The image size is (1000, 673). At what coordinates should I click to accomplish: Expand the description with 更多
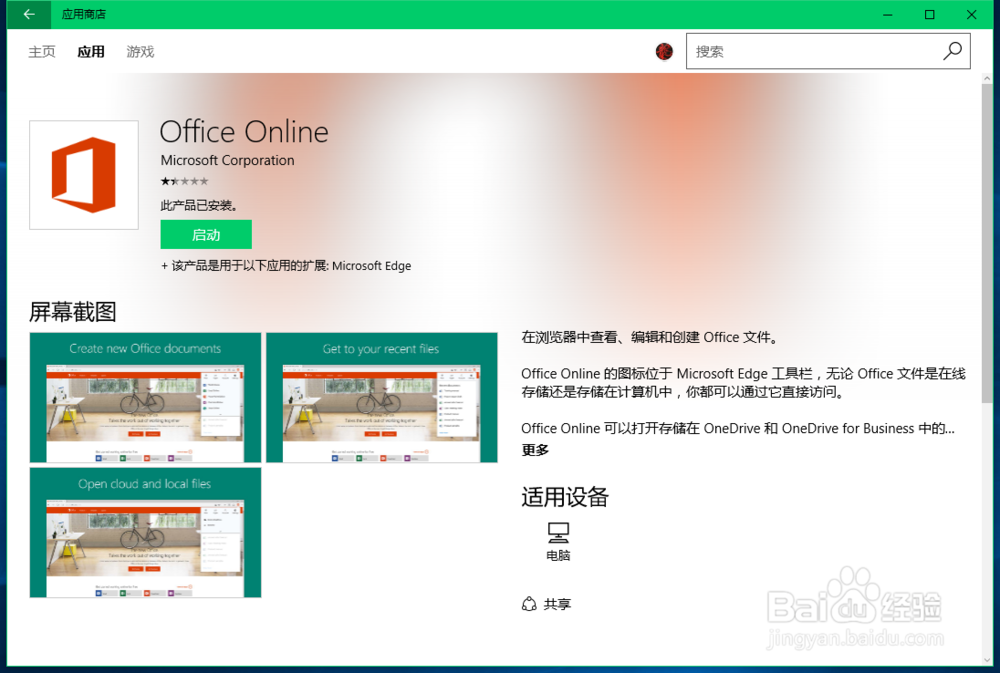(x=534, y=450)
